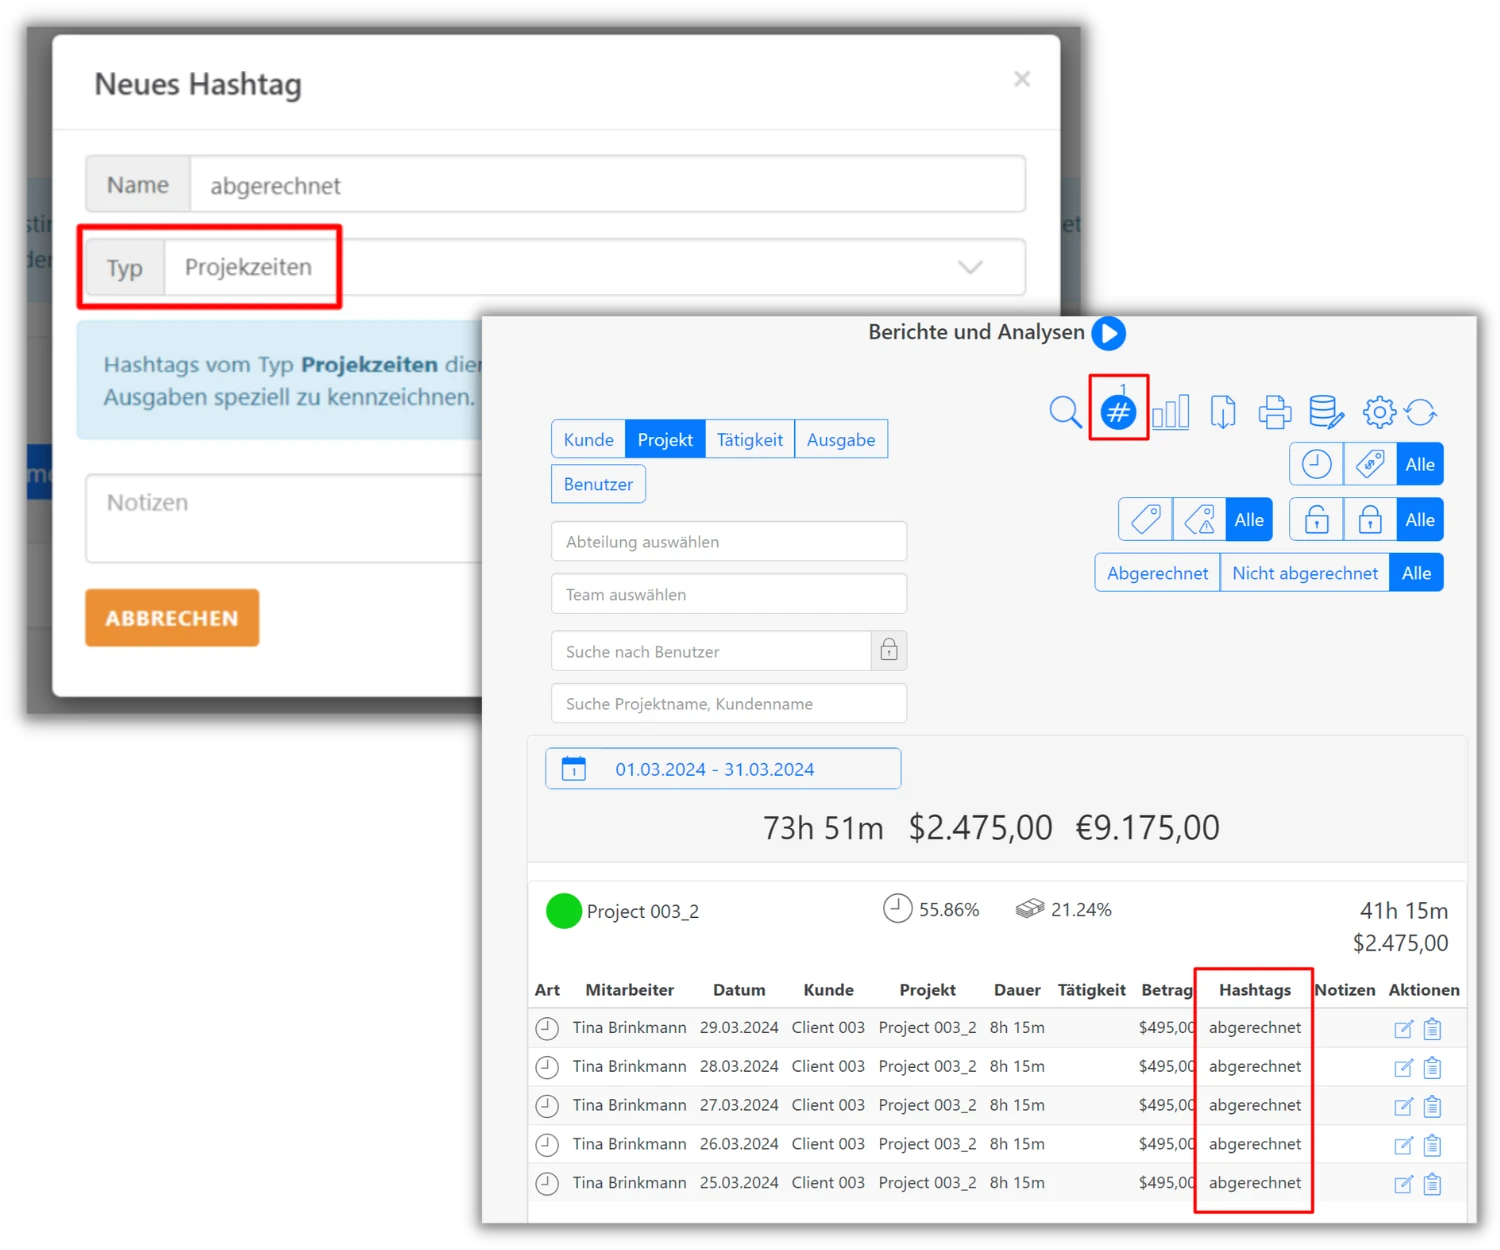This screenshot has height=1250, width=1500.
Task: Click the Suche Projektname, Kundenname field
Action: [x=728, y=704]
